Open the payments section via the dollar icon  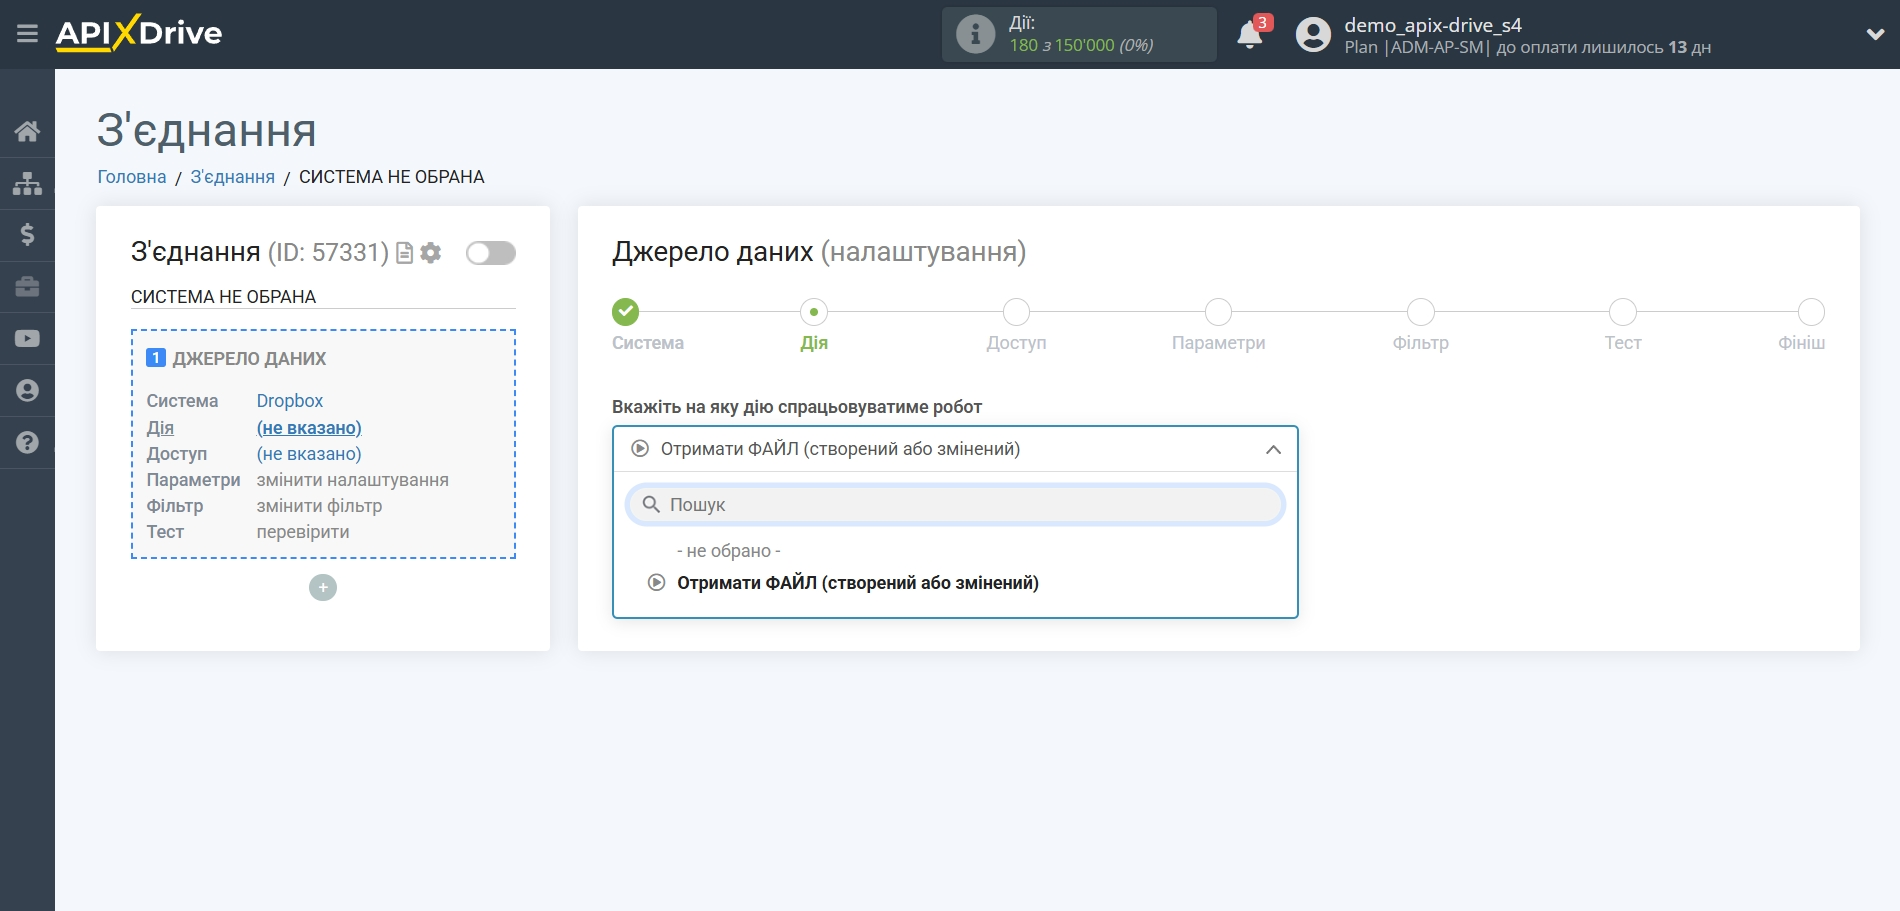click(x=26, y=235)
